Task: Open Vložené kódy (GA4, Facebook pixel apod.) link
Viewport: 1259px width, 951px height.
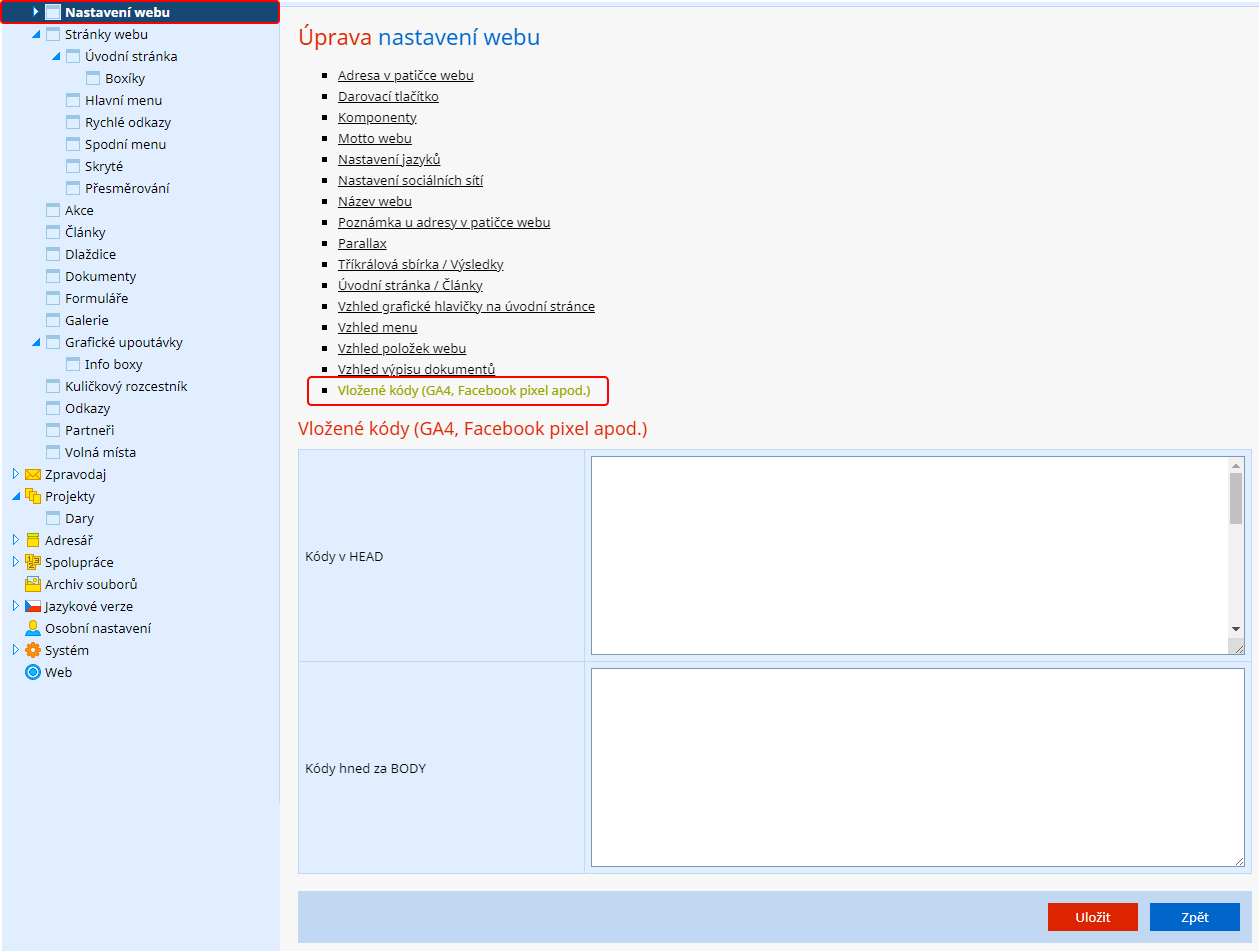Action: tap(464, 390)
